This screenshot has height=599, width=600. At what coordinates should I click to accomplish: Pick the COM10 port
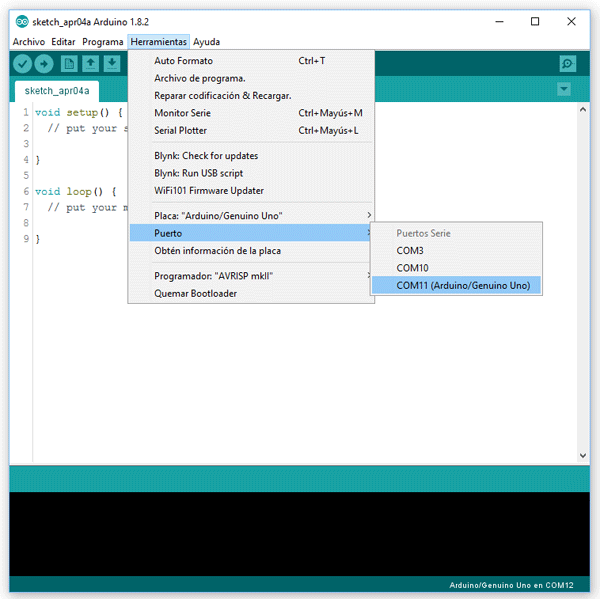coord(456,268)
